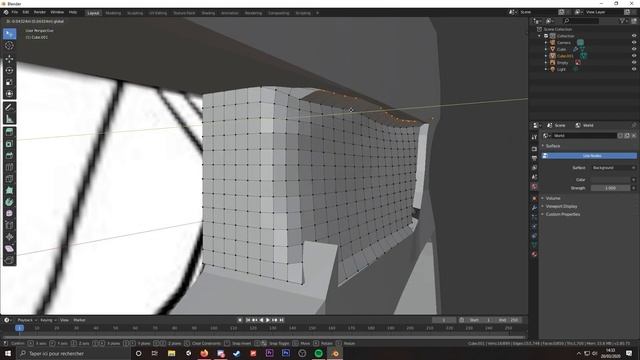Open Render properties tab
Viewport: 640px width, 360px height.
click(534, 149)
